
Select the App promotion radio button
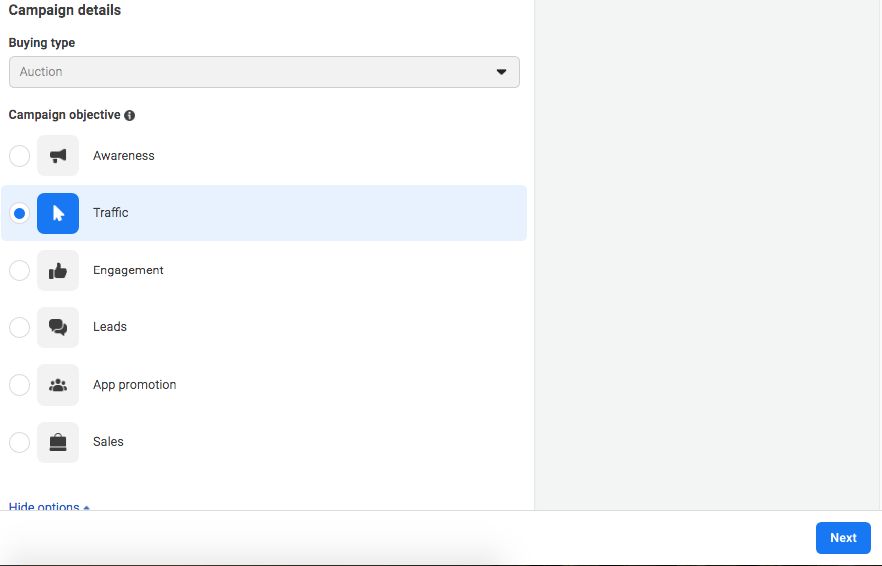[x=19, y=385]
